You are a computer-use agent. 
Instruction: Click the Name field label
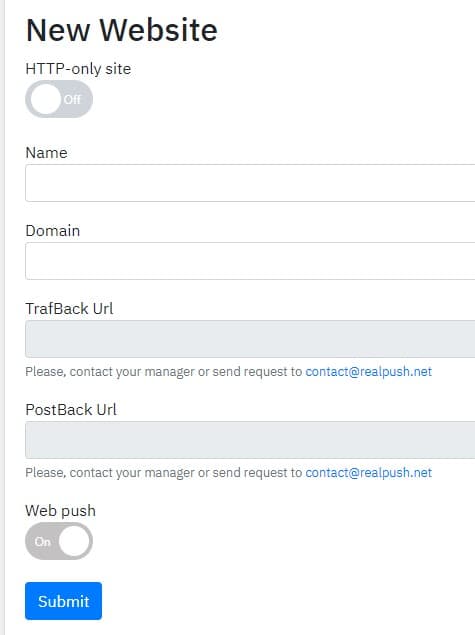[x=46, y=153]
